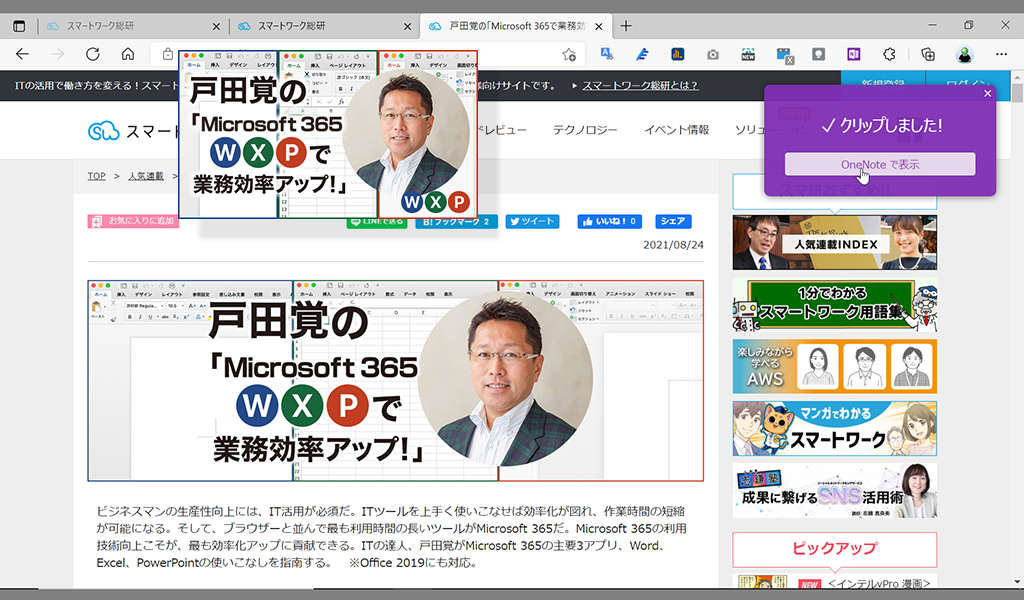Switch to the first スマートワーク総研 tab
1024x600 pixels.
pos(133,26)
